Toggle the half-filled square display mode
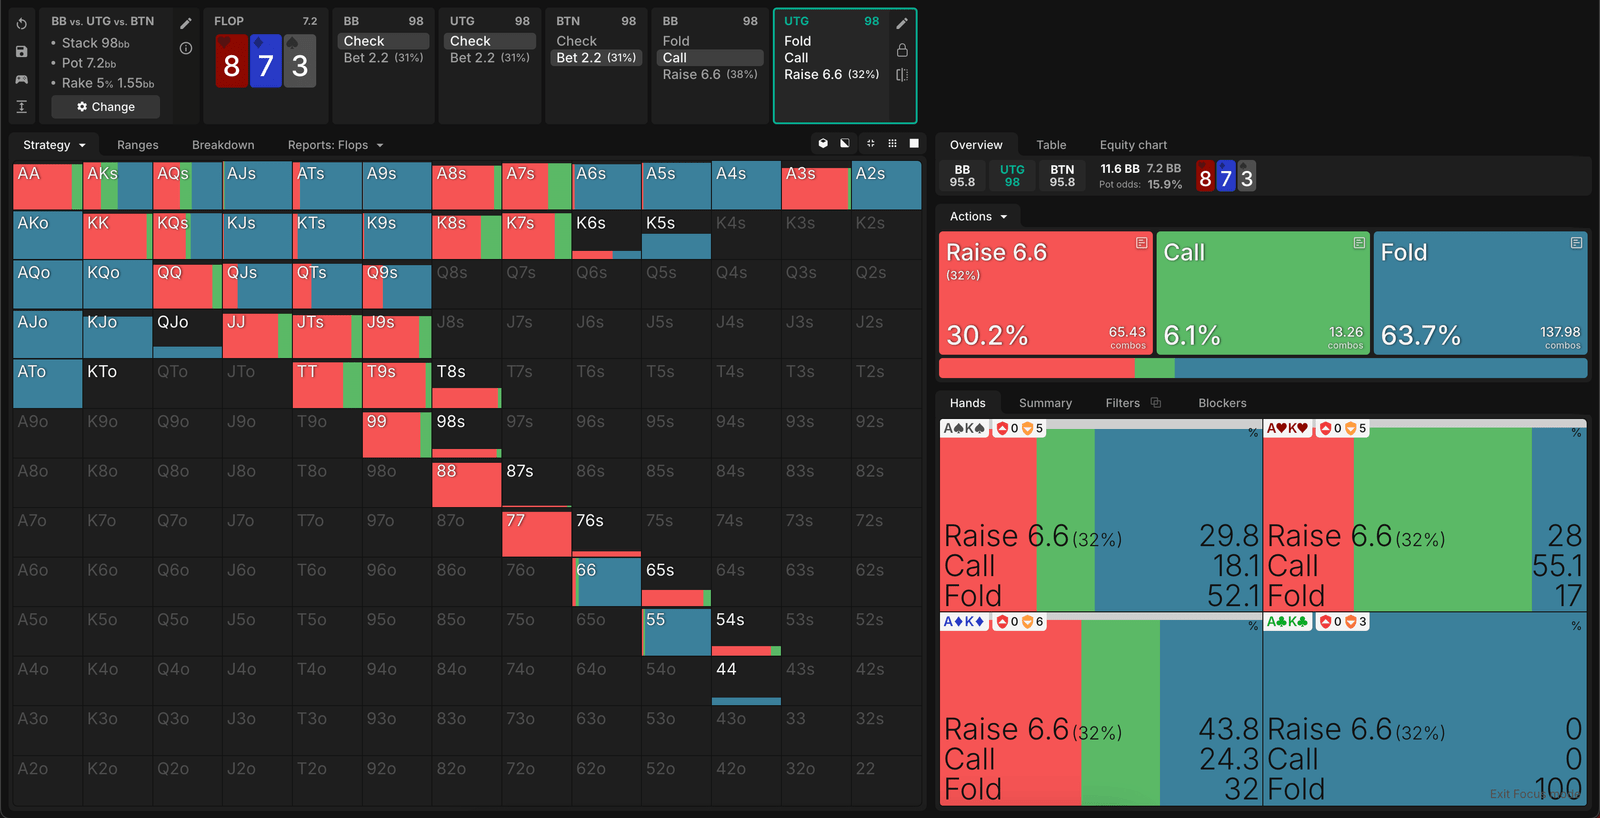The width and height of the screenshot is (1600, 818). tap(845, 144)
